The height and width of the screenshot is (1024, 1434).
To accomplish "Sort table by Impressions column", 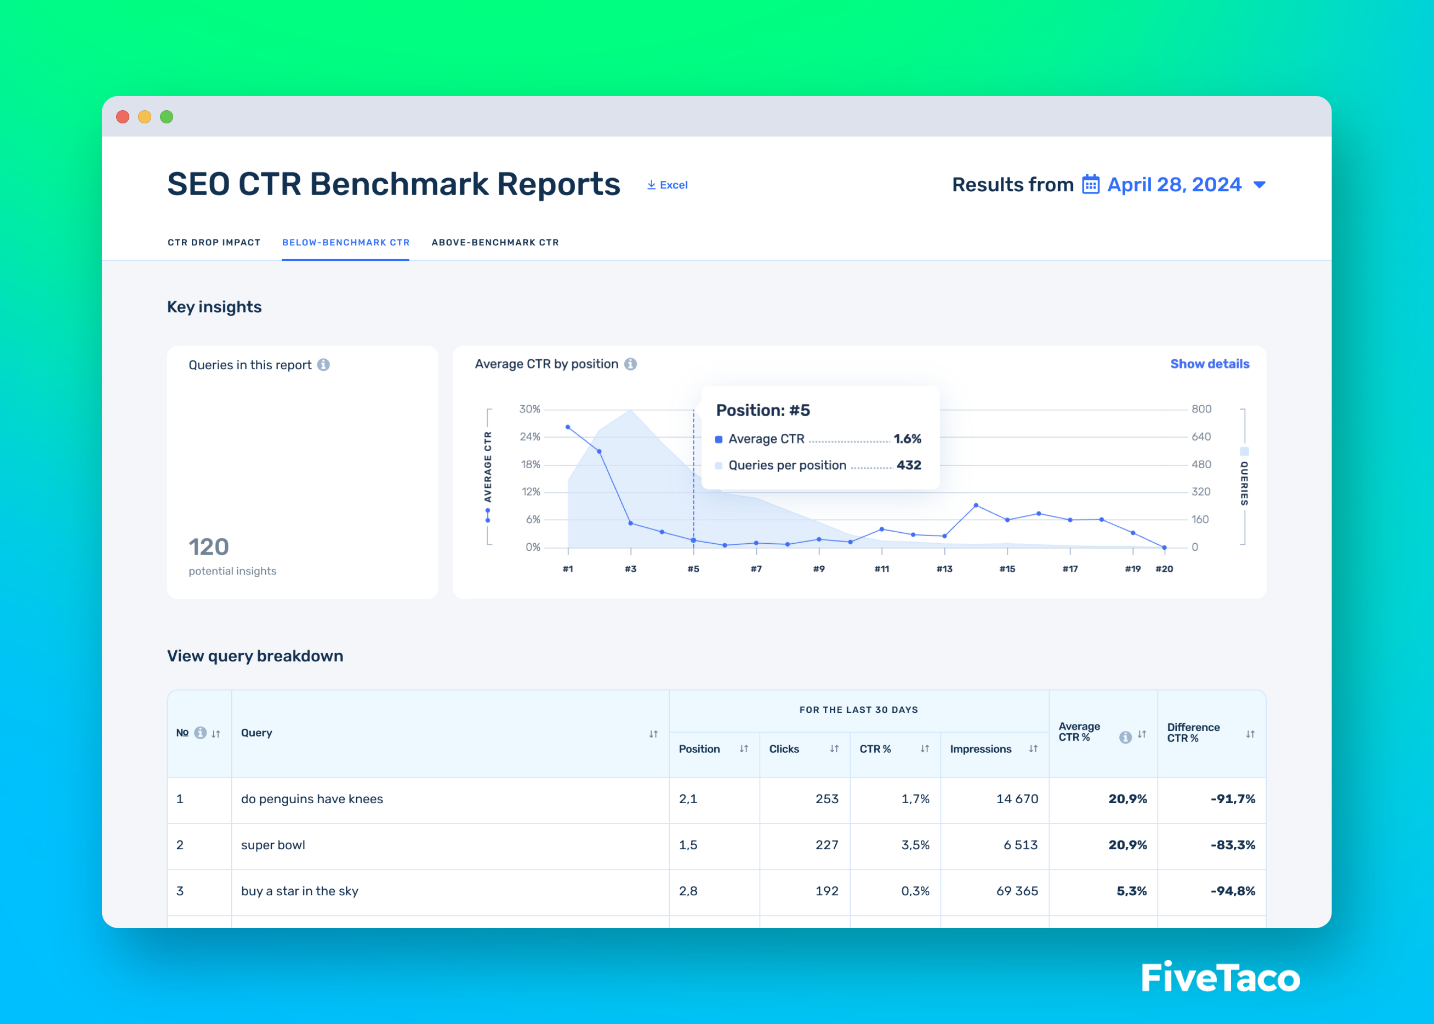I will coord(1033,749).
